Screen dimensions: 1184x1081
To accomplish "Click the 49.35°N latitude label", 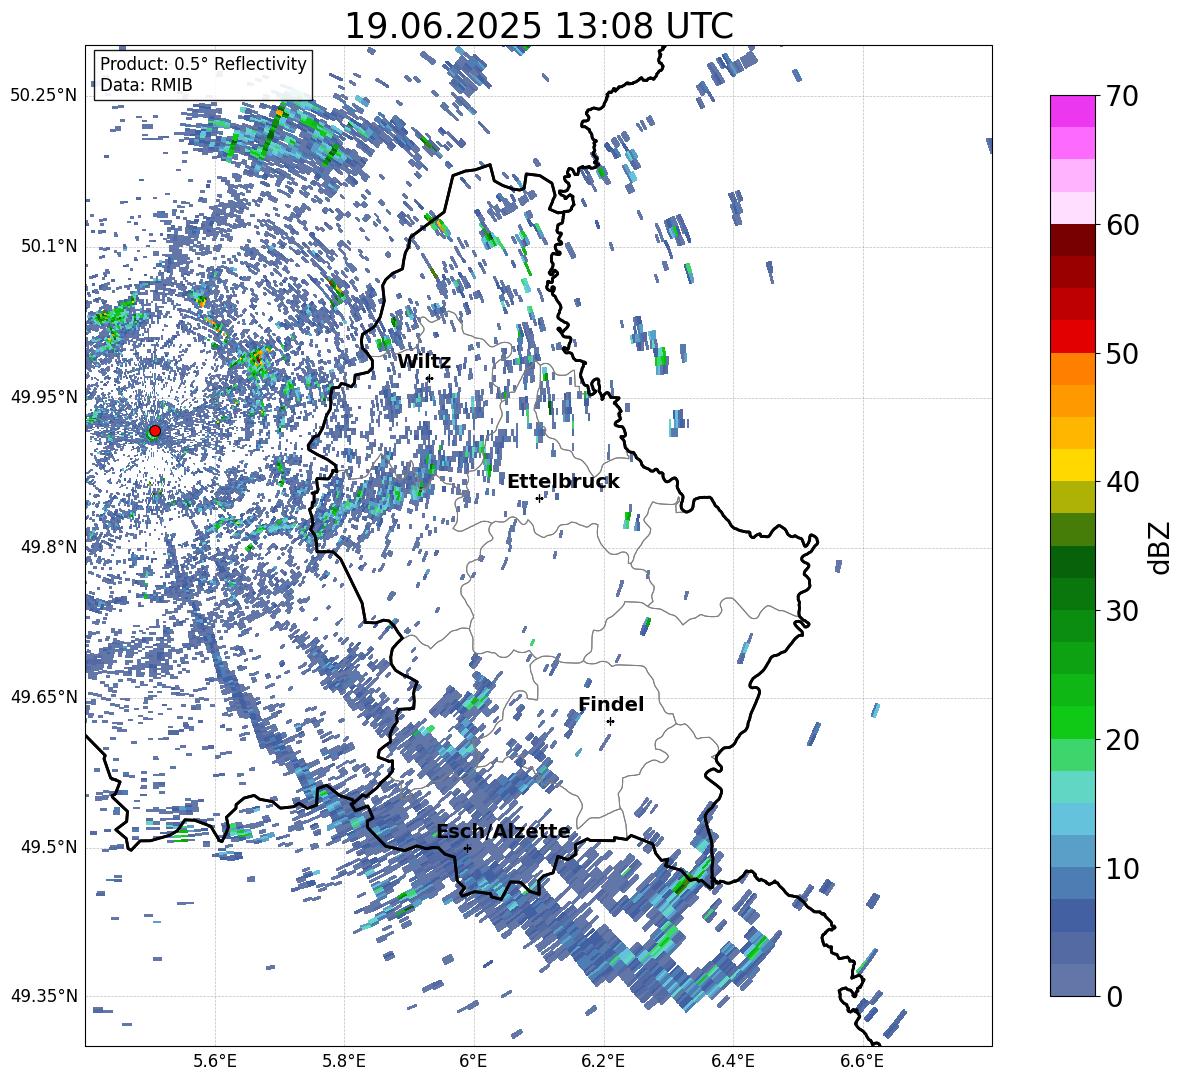I will click(44, 996).
